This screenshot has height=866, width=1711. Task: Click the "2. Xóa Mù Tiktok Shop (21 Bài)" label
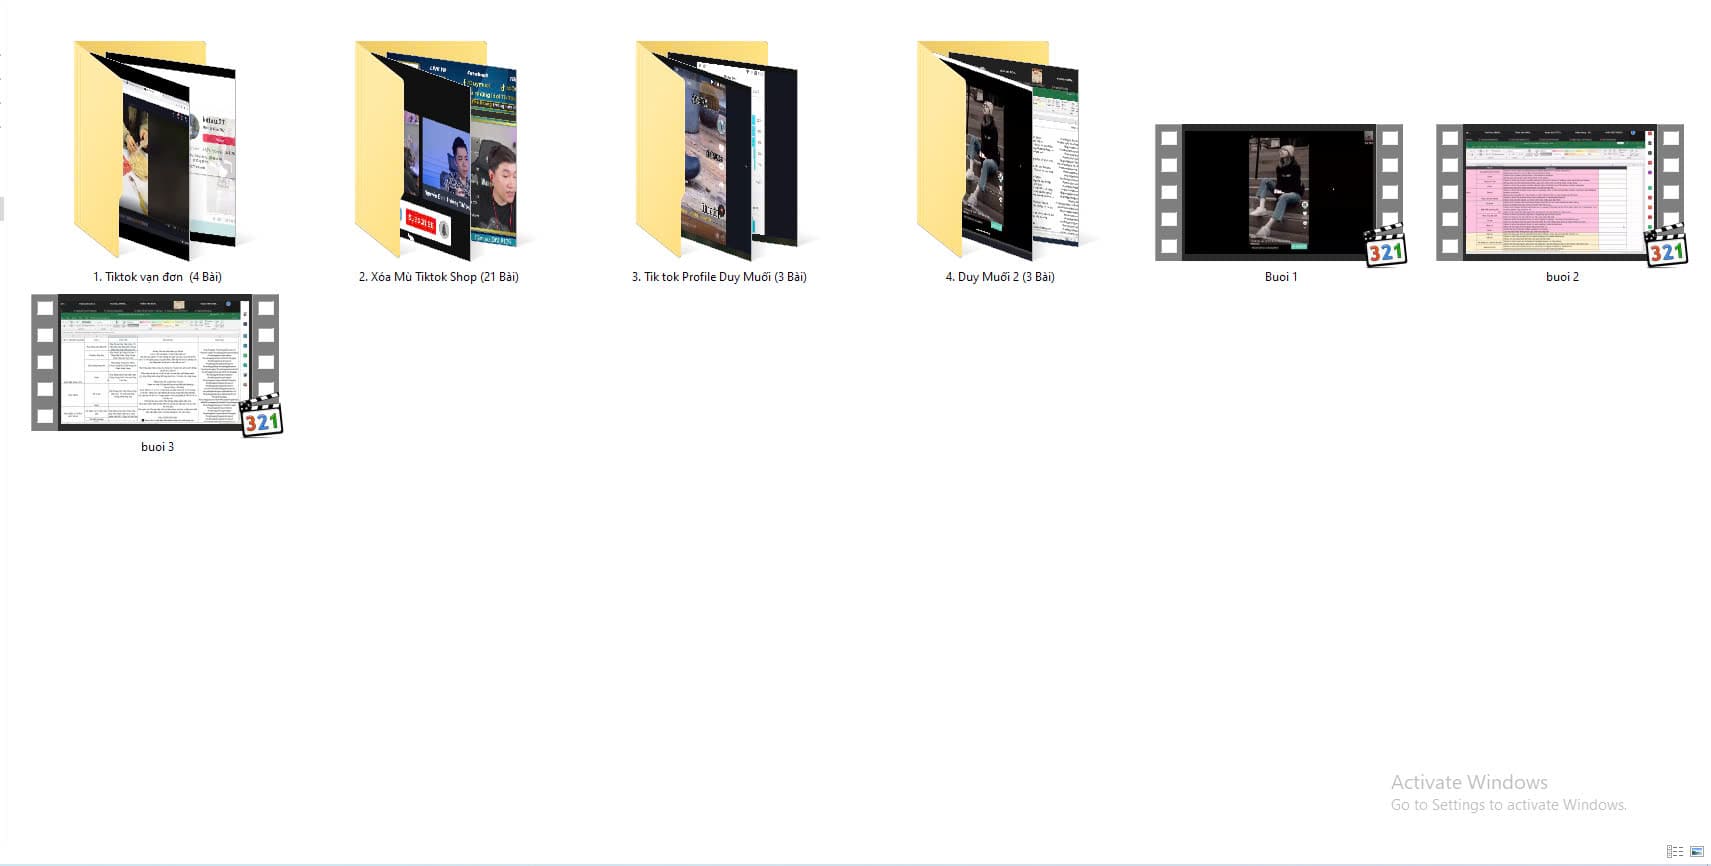(438, 277)
